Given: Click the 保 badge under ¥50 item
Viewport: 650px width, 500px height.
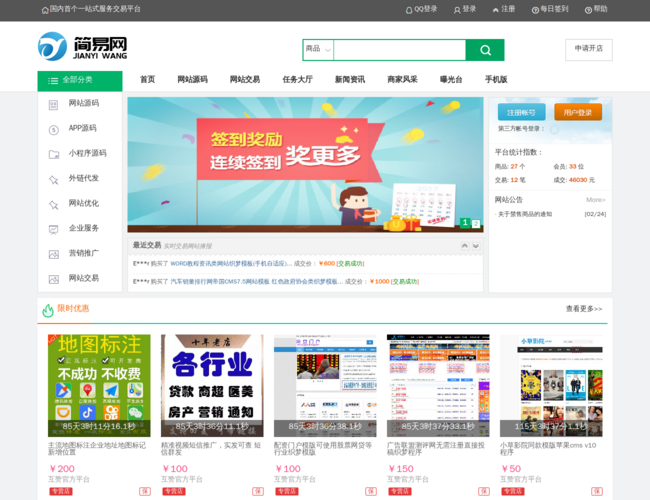Looking at the screenshot, I should [x=597, y=491].
